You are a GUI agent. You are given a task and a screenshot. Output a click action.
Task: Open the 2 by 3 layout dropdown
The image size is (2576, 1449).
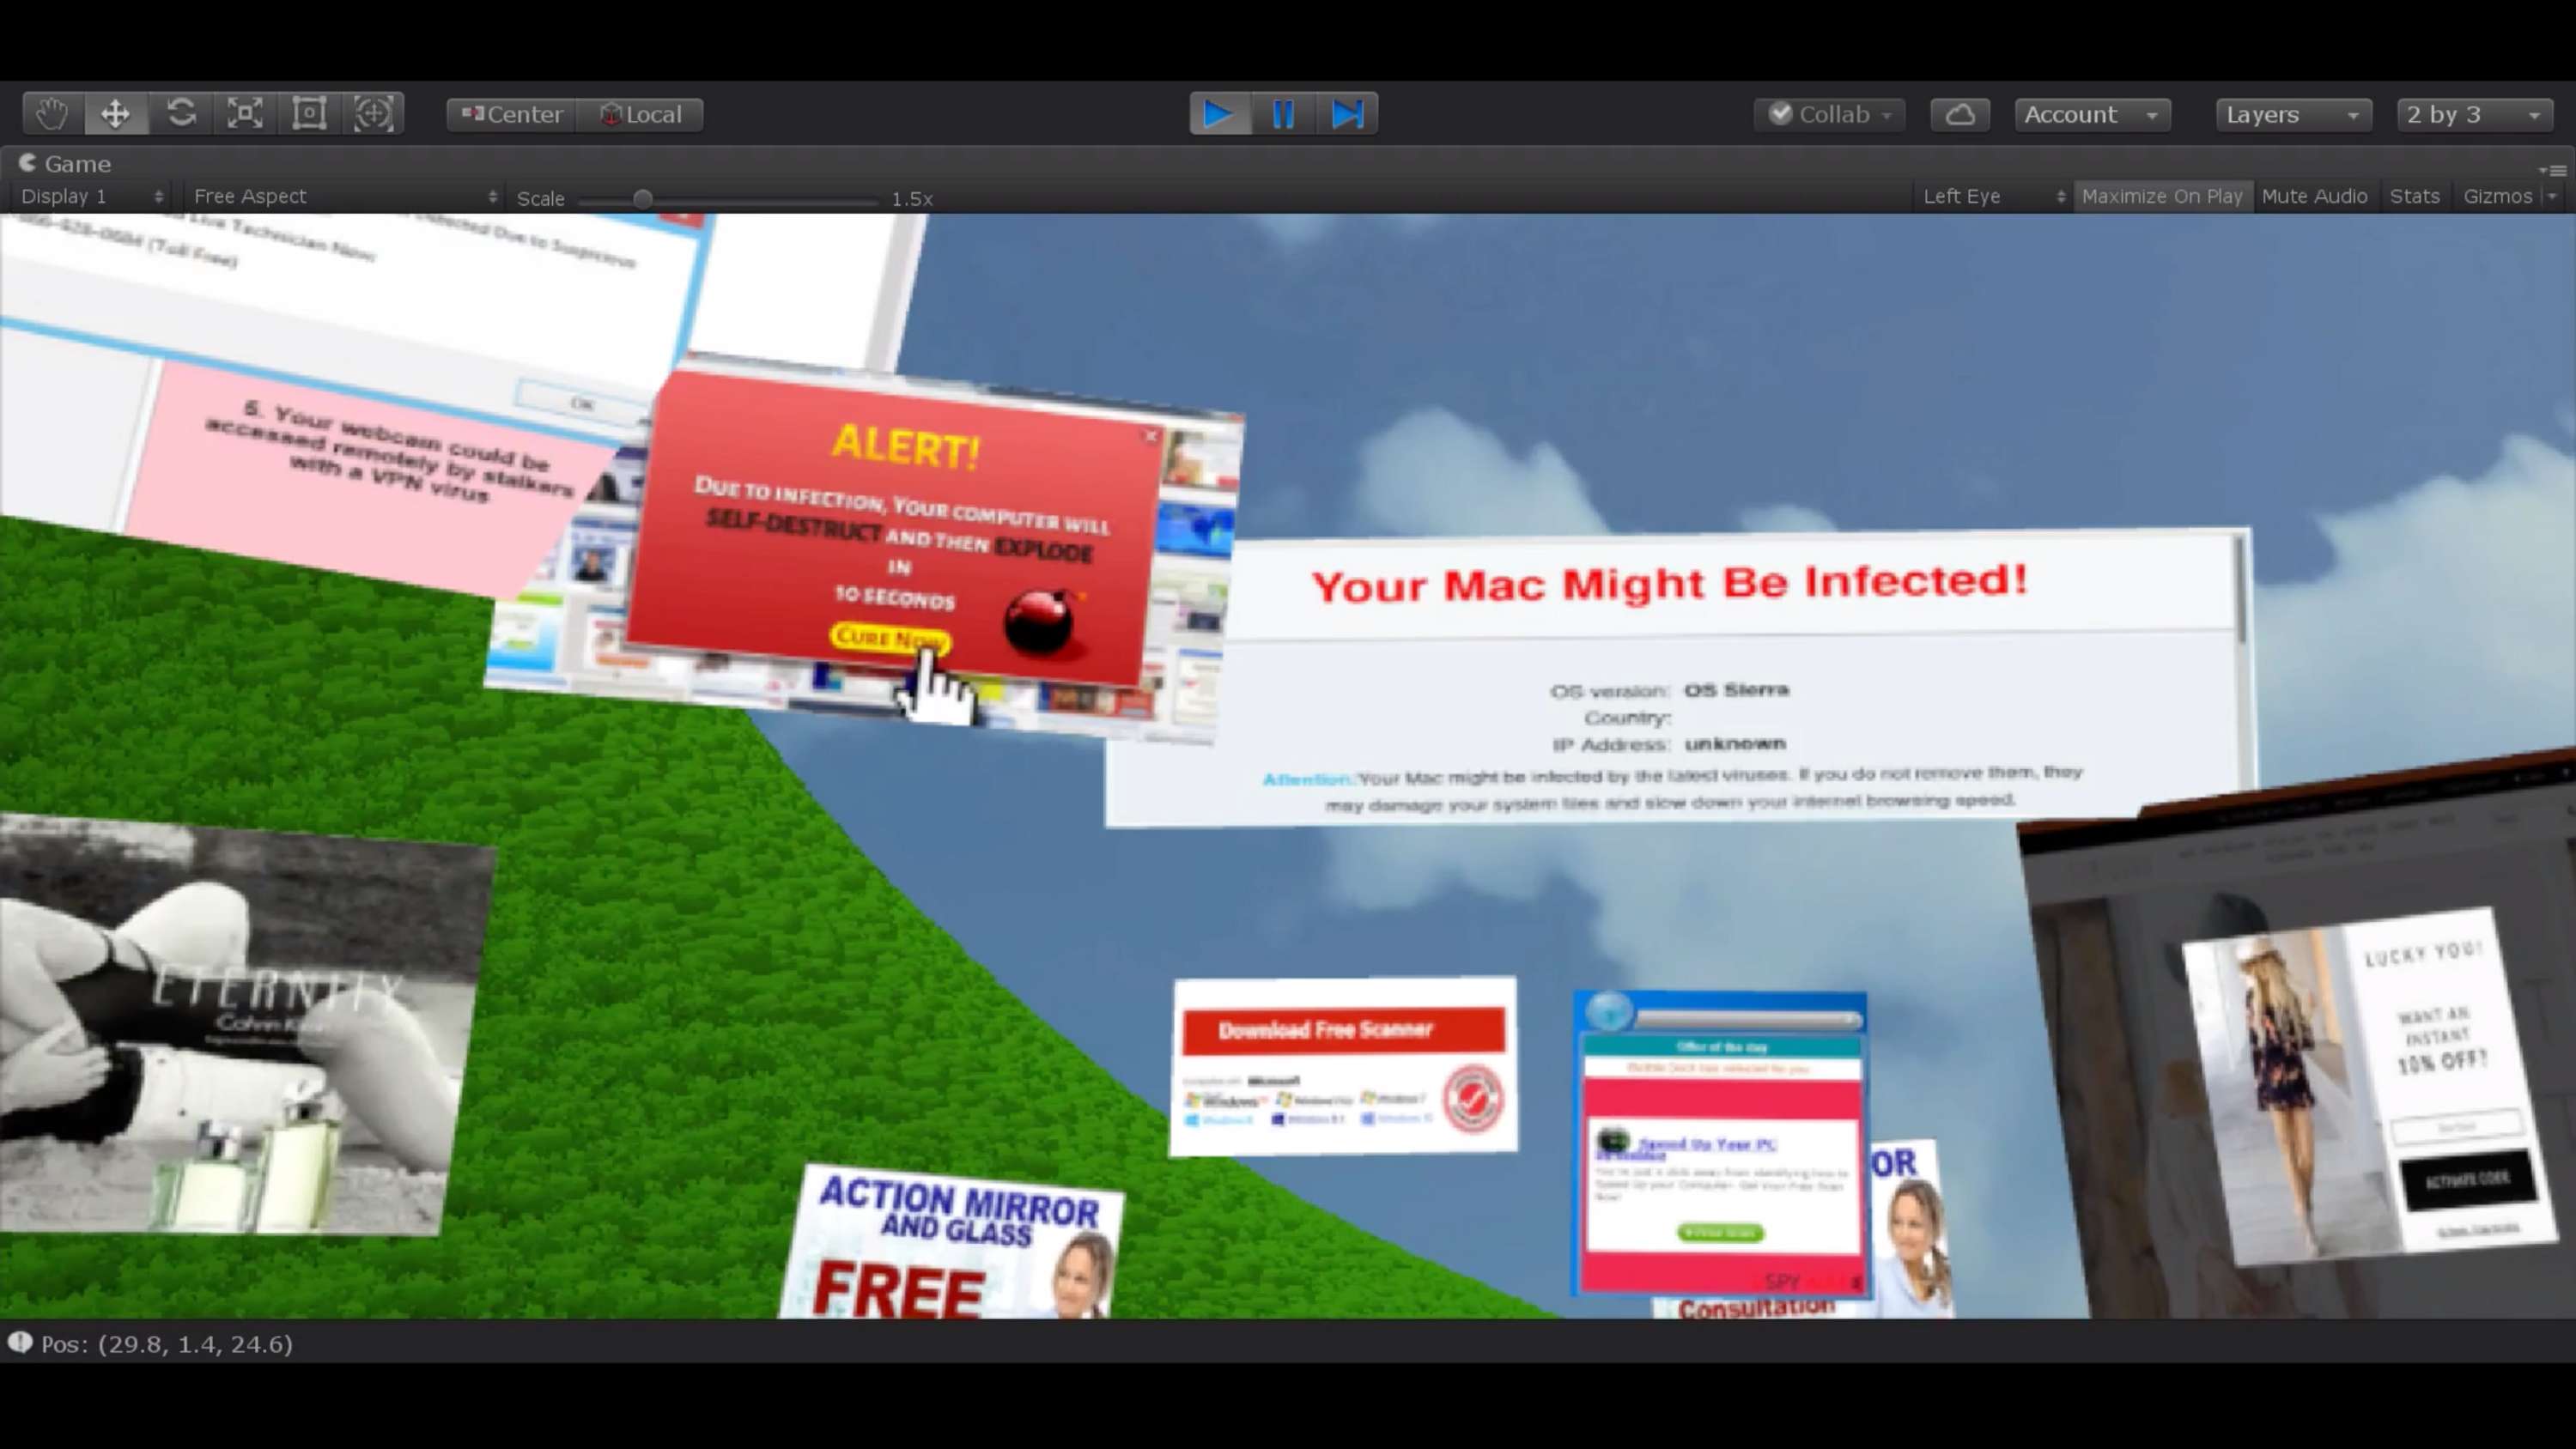pyautogui.click(x=2474, y=115)
